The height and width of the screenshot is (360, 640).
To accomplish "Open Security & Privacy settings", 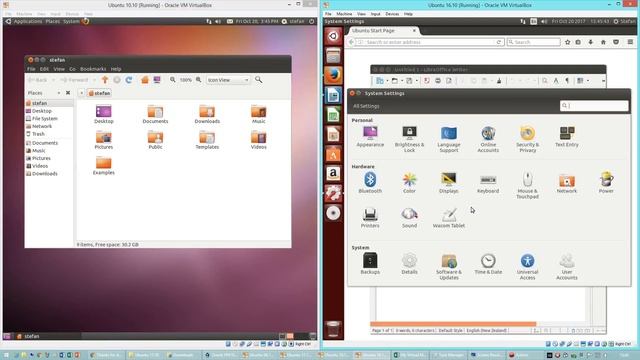I will tap(527, 139).
